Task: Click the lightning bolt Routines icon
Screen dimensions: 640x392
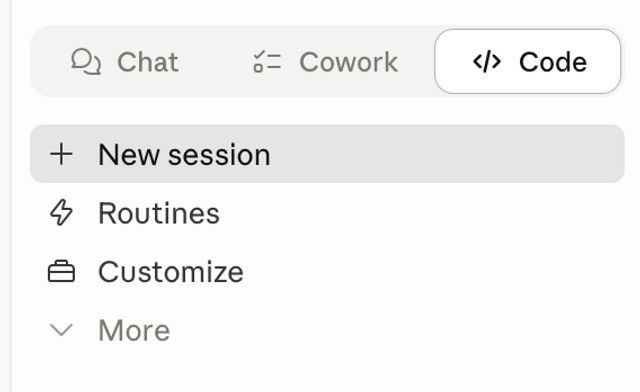Action: (x=61, y=213)
